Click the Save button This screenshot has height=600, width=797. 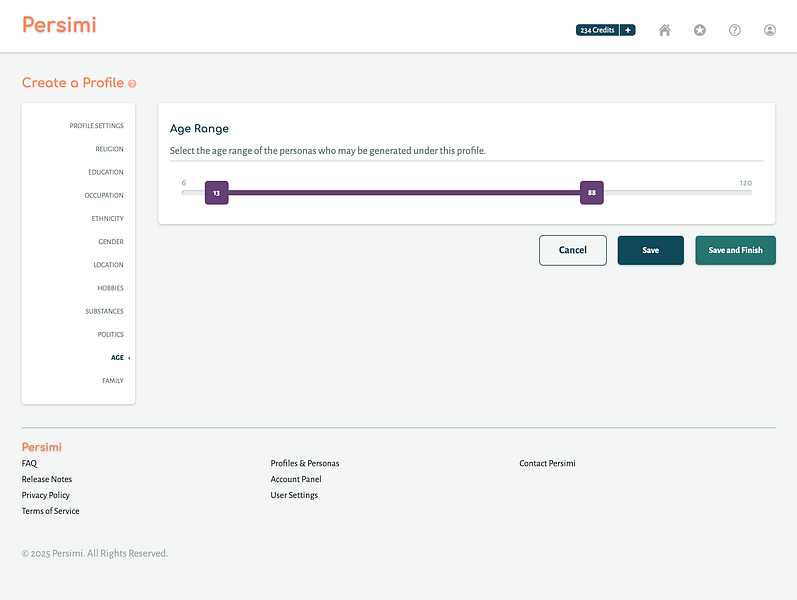(651, 250)
